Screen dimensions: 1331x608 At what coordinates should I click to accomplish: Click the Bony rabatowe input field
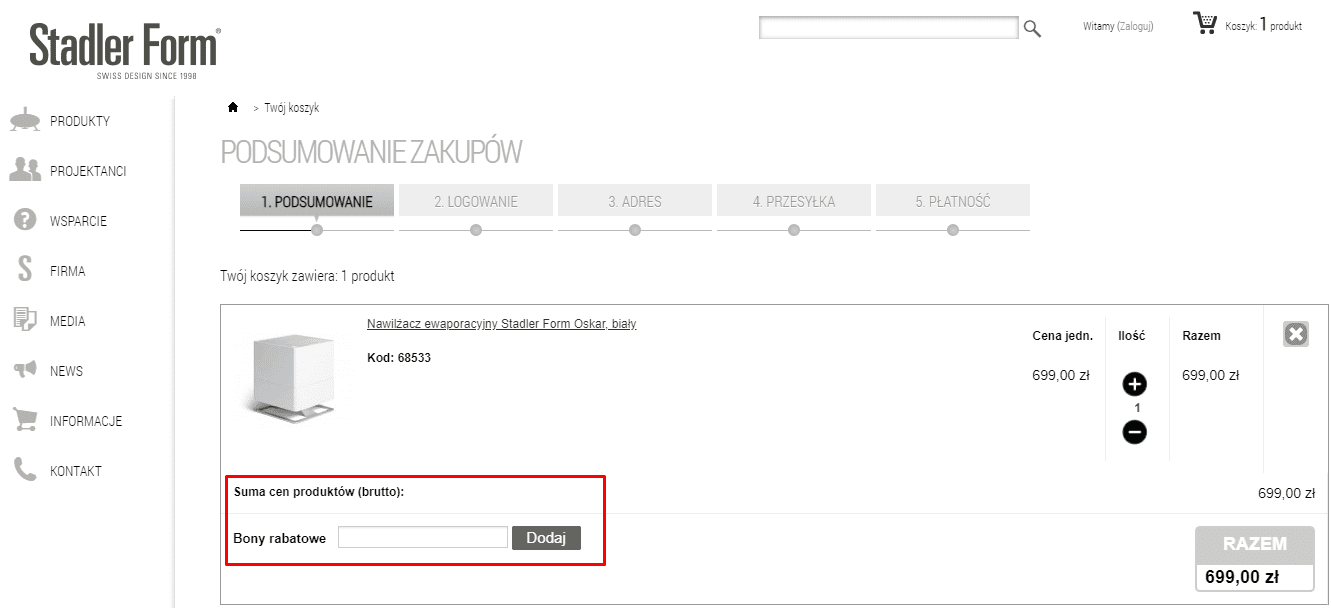[x=422, y=538]
